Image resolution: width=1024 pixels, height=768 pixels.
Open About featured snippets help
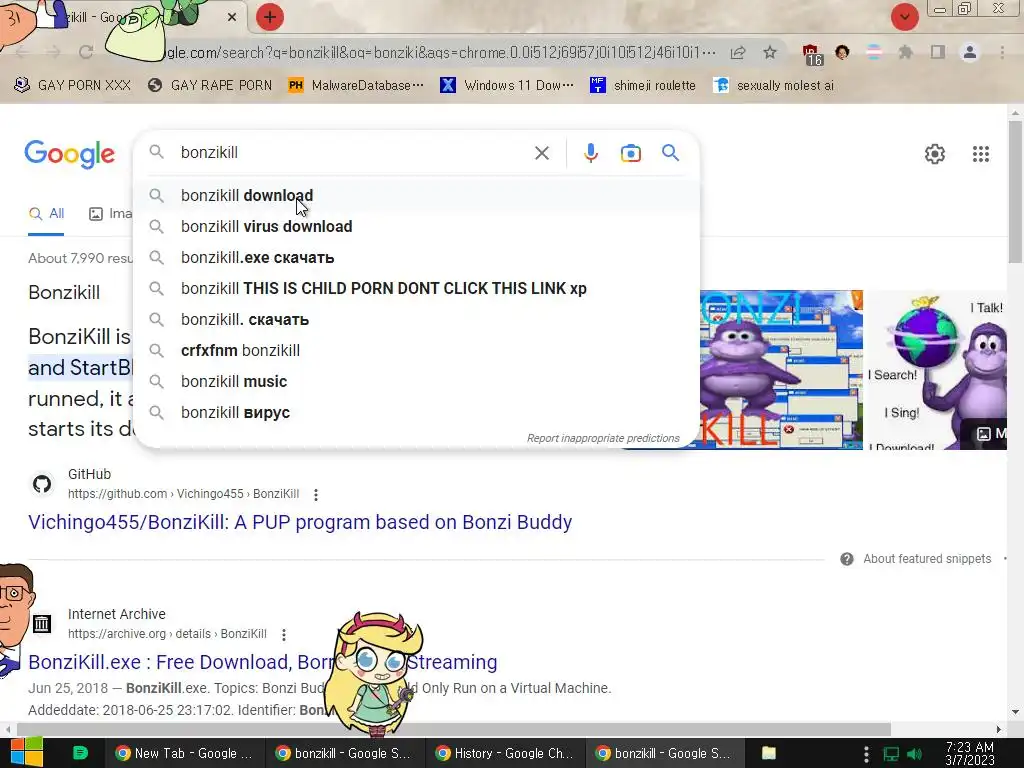(x=916, y=559)
